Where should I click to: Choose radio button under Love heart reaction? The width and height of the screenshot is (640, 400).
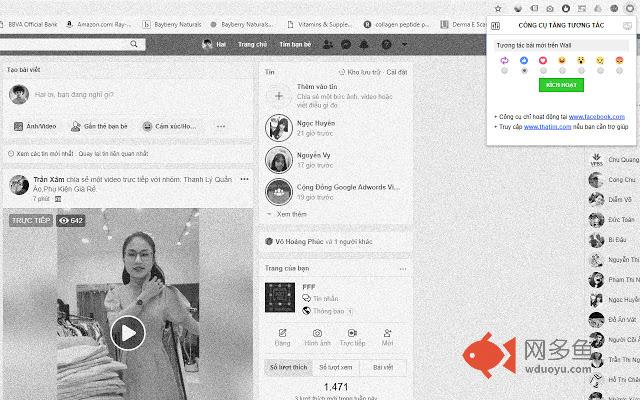(543, 71)
